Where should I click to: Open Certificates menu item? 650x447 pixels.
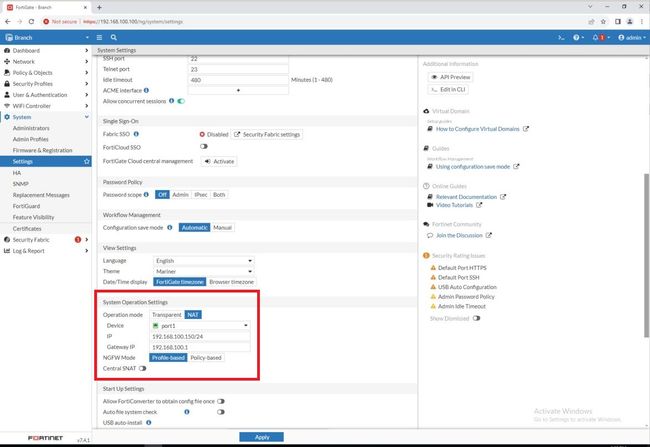coord(27,228)
